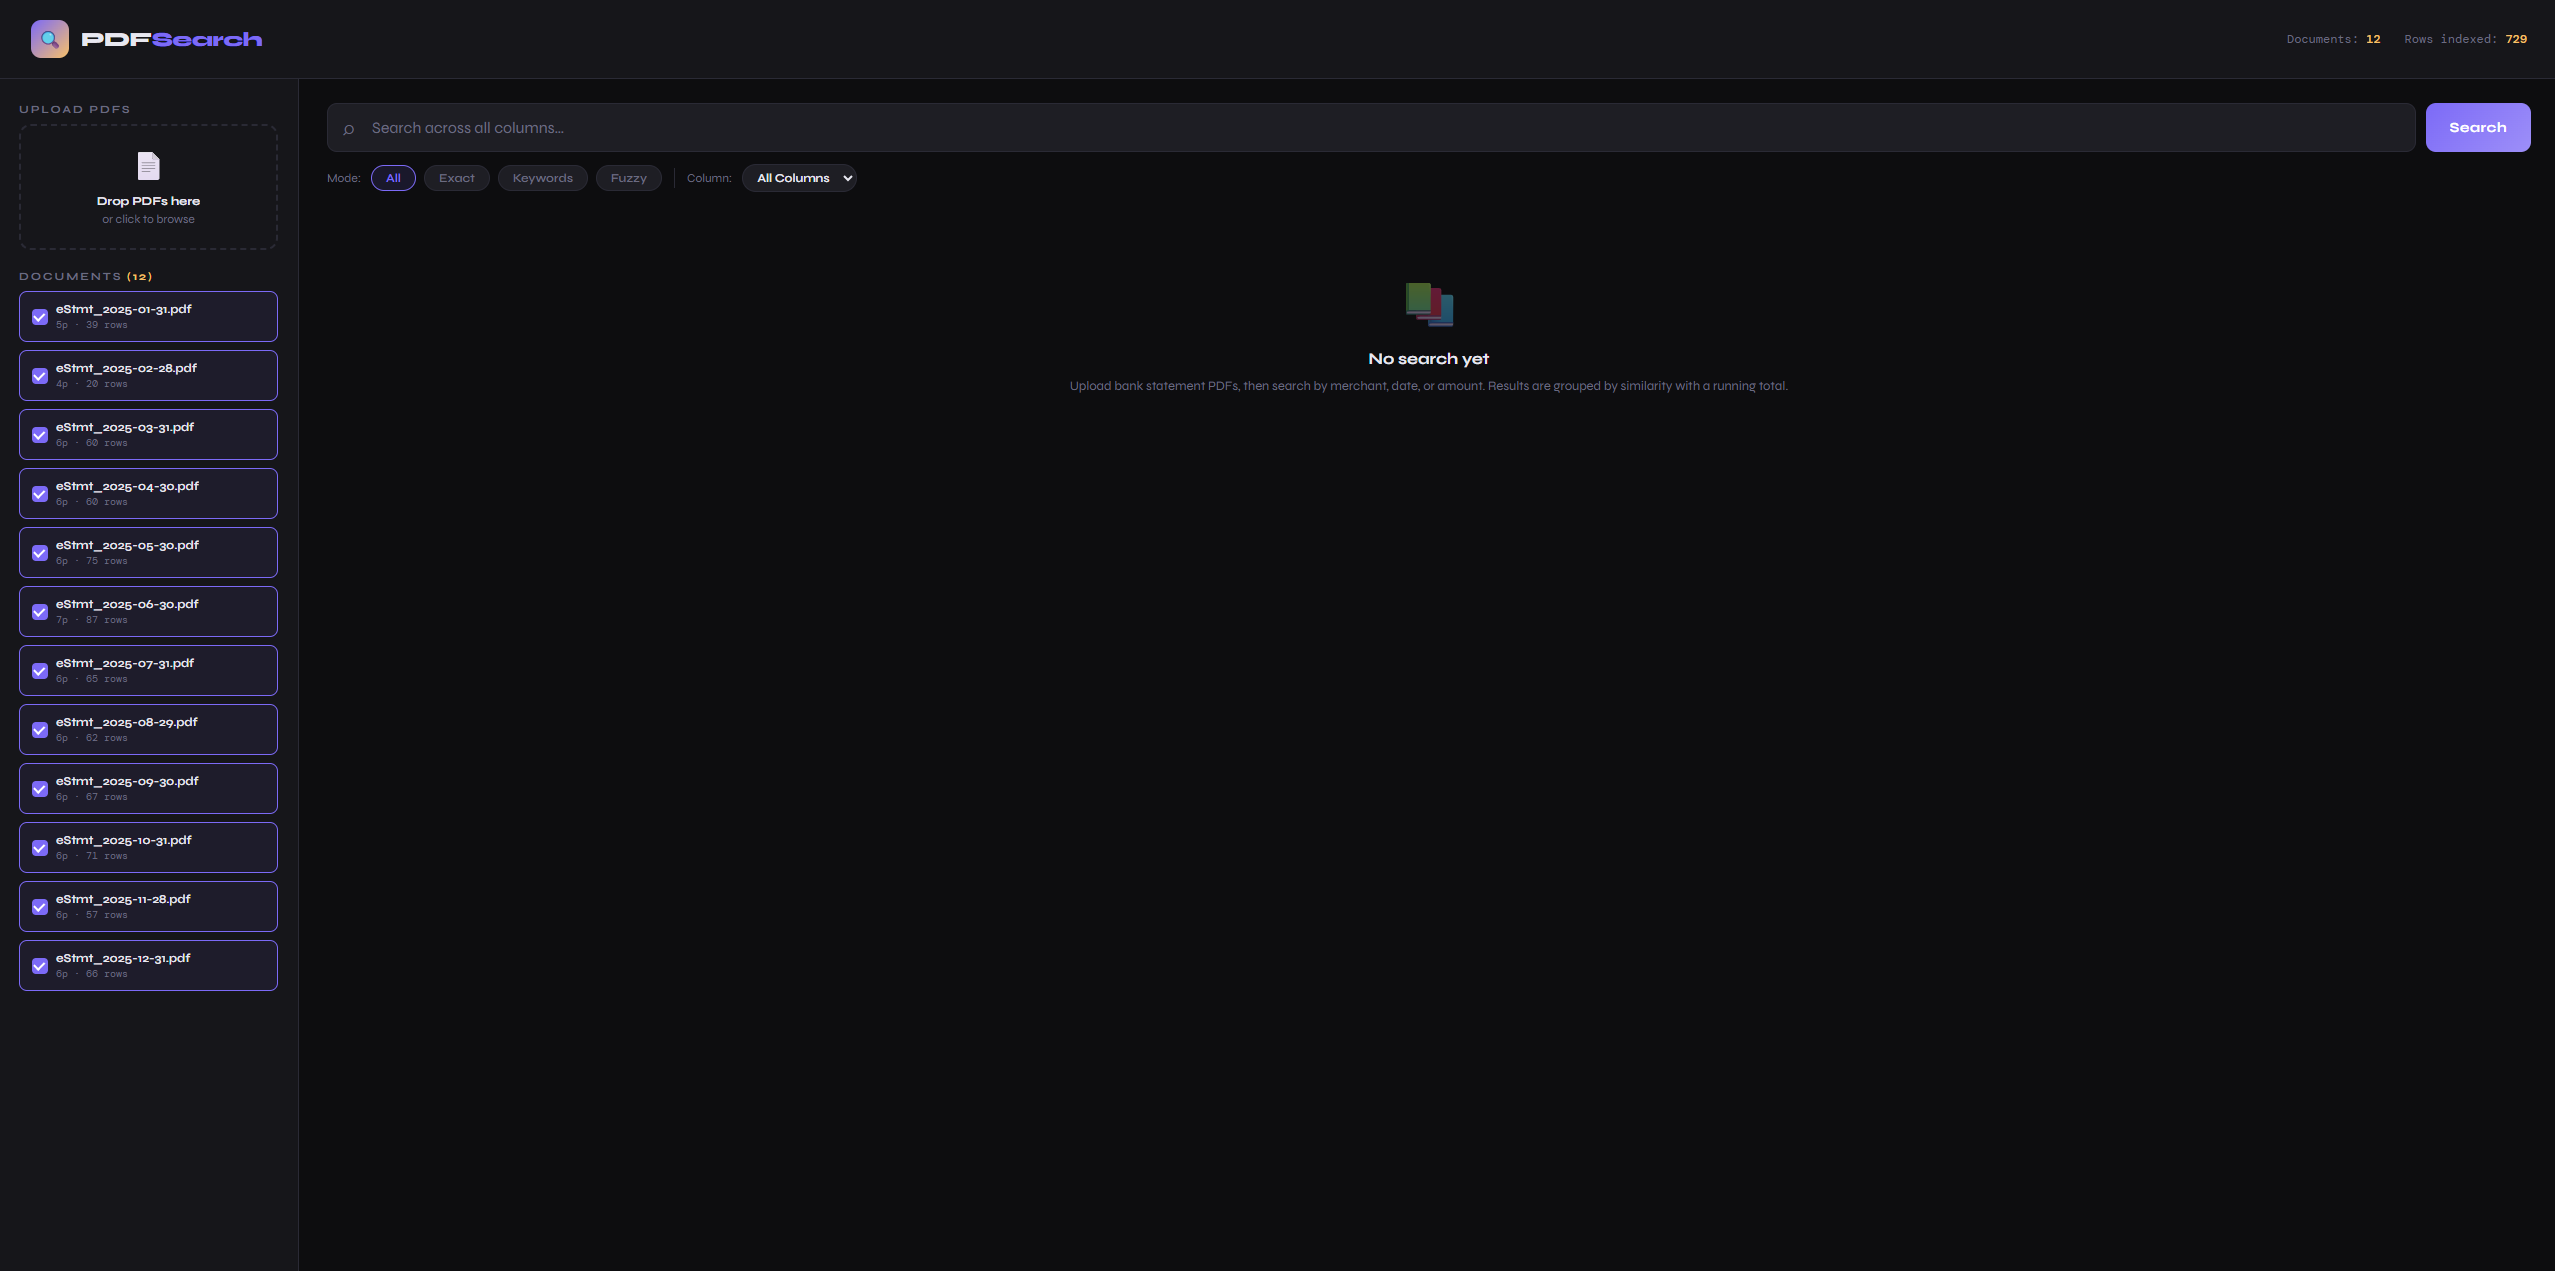Click the '6p · 71 rows' detail text
The image size is (2555, 1271).
92,856
